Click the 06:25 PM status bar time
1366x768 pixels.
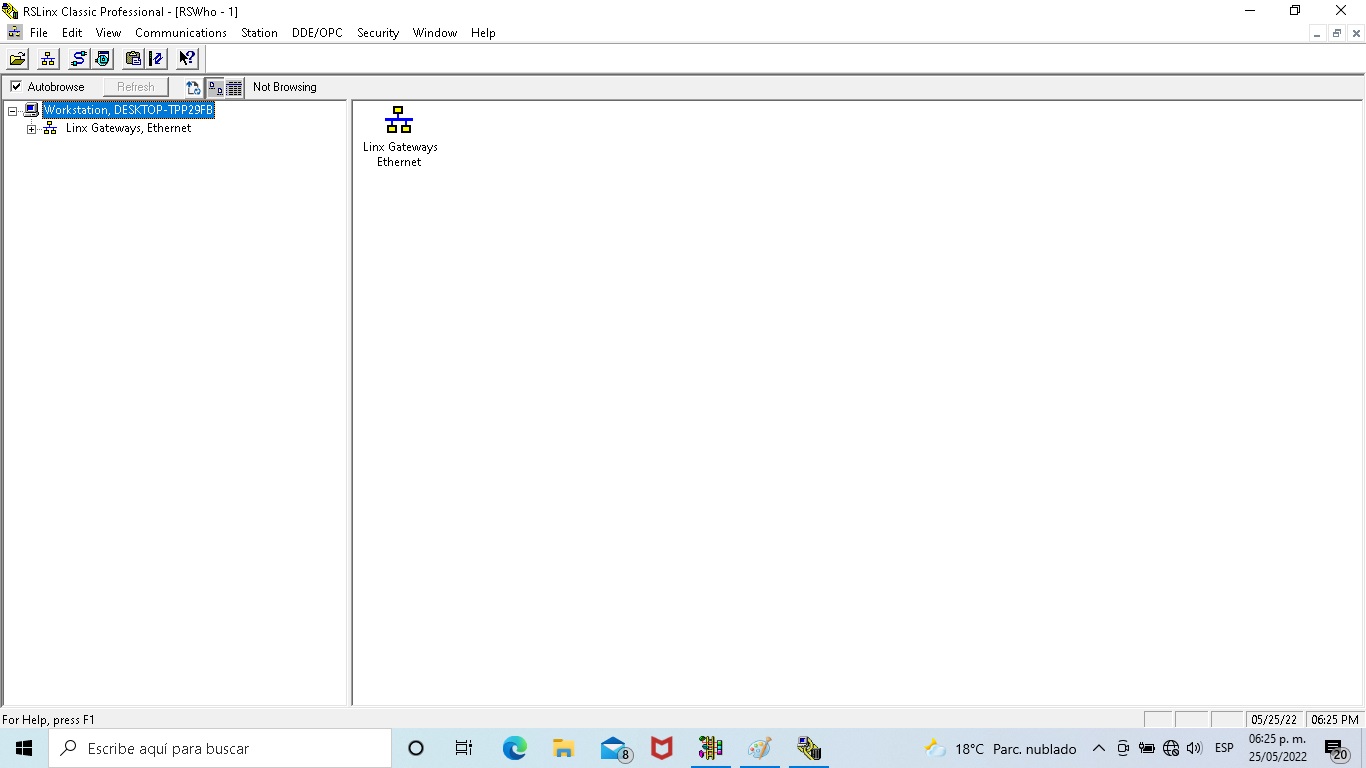point(1335,720)
